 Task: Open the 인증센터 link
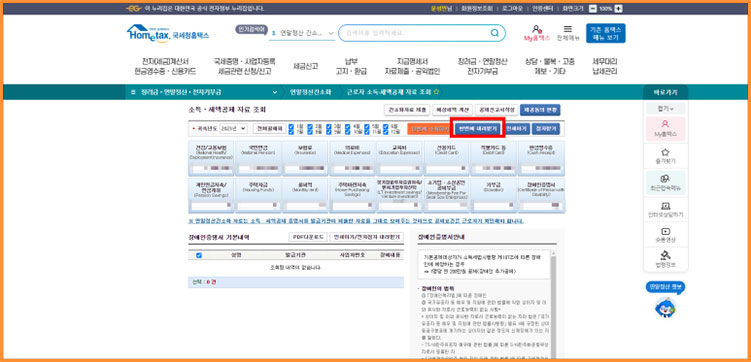543,9
